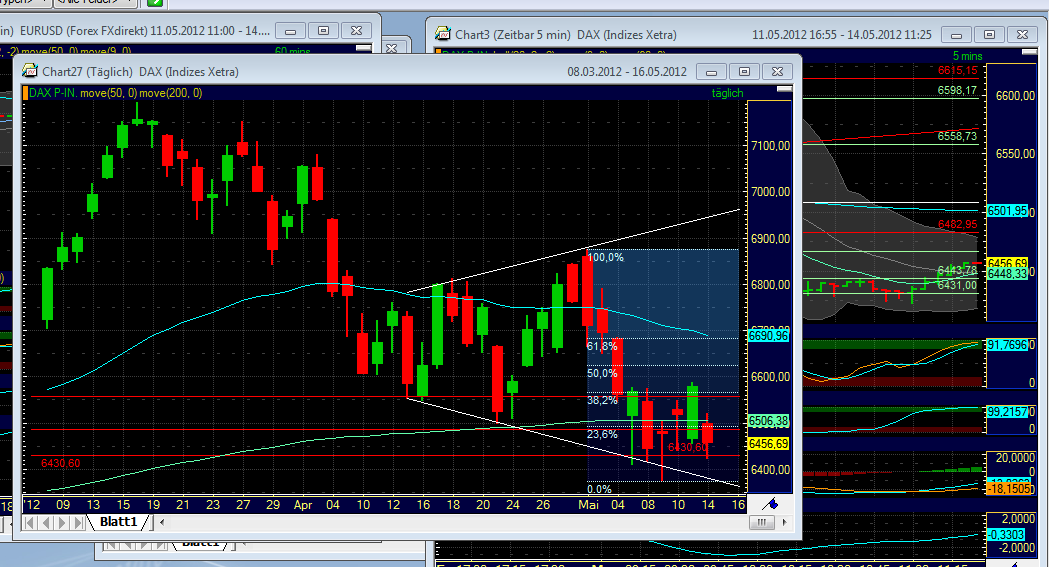Click the 99,2157 indicator value in Chart3

tap(1007, 412)
